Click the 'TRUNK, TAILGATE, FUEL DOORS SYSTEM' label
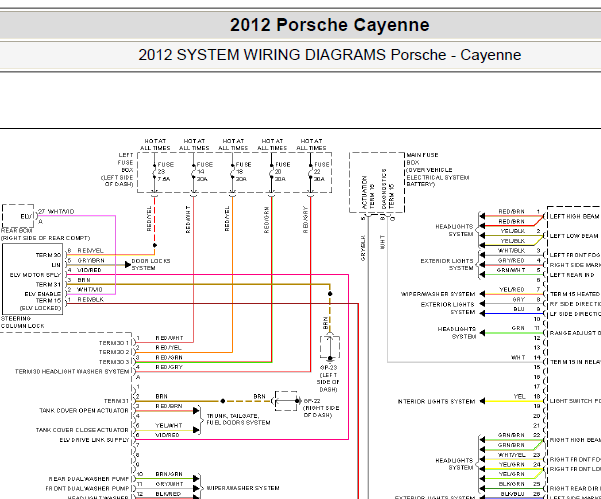 pyautogui.click(x=238, y=419)
